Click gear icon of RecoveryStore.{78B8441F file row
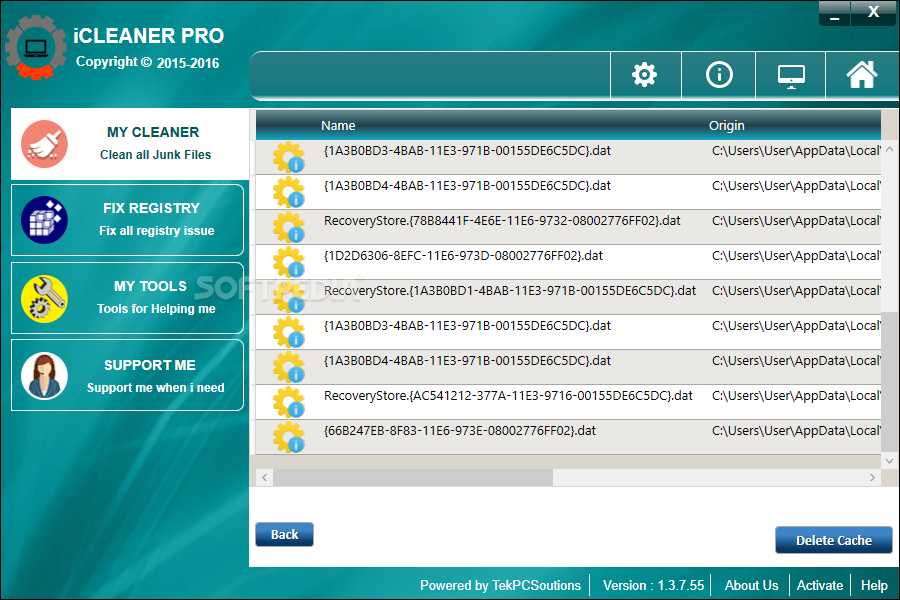This screenshot has width=900, height=600. pyautogui.click(x=289, y=227)
